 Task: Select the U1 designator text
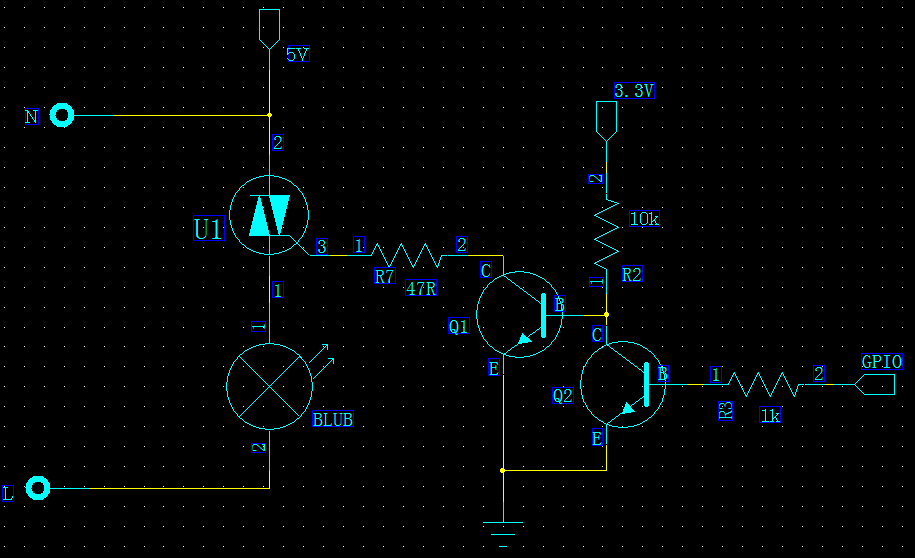tap(208, 230)
